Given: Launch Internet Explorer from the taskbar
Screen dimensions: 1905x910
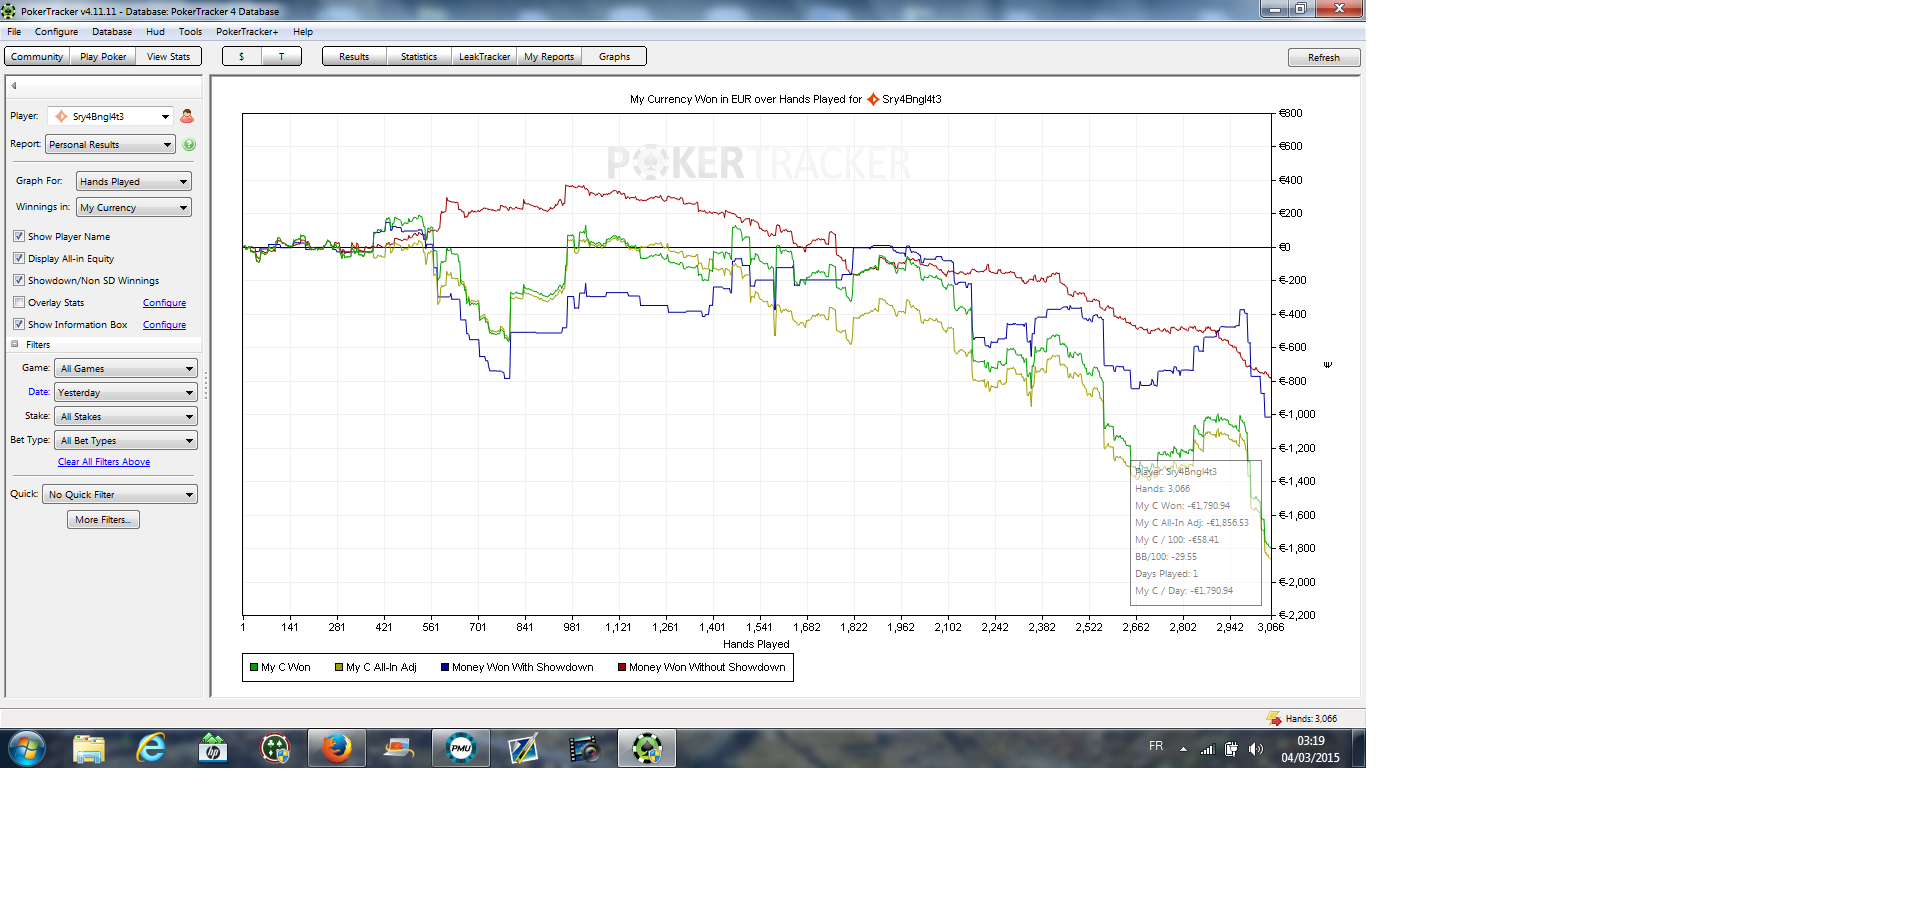Looking at the screenshot, I should tap(151, 748).
